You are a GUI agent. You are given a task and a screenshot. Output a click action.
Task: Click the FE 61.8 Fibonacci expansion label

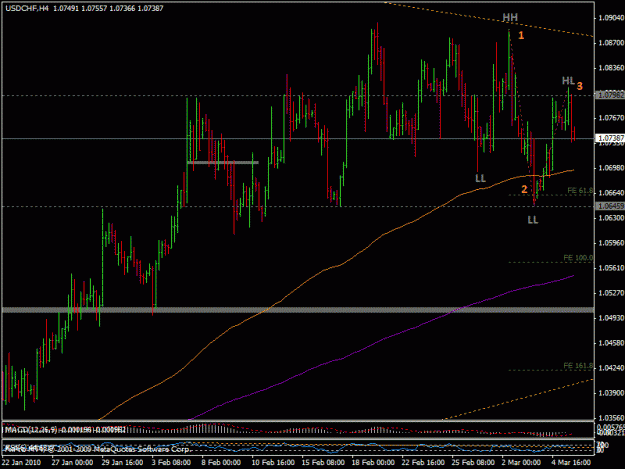pos(580,191)
